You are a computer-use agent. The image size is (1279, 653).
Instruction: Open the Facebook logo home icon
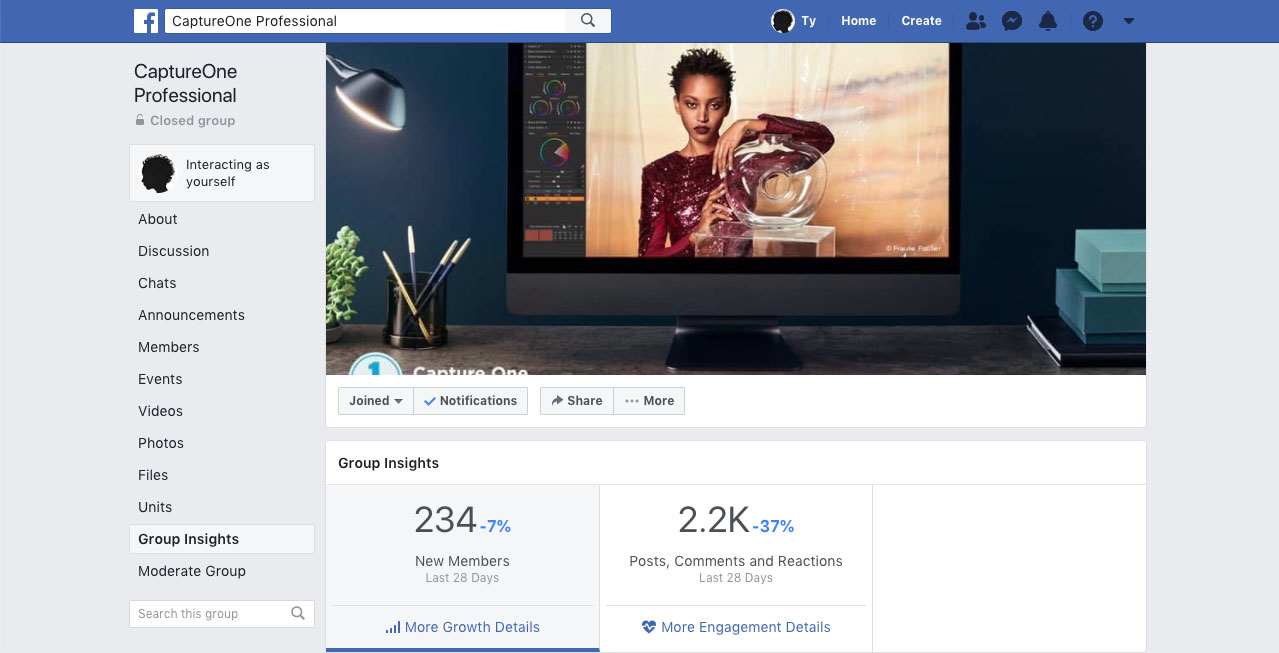tap(146, 21)
